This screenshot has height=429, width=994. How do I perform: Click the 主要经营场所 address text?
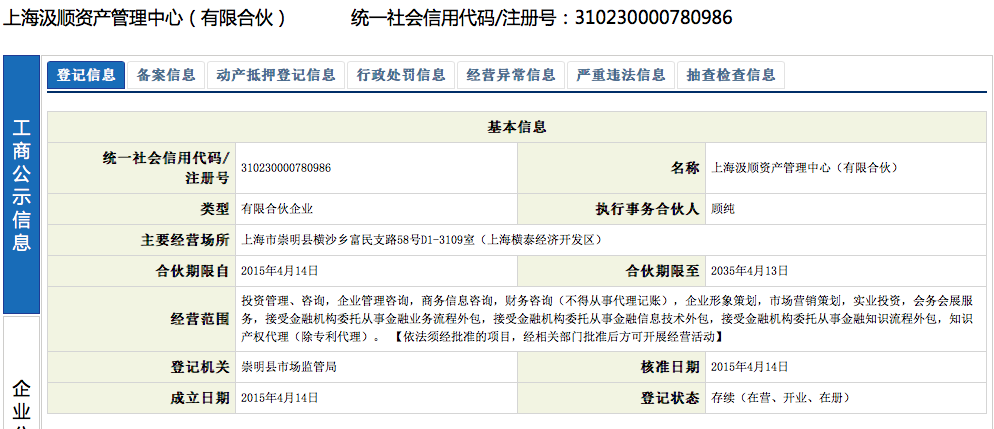coord(421,240)
